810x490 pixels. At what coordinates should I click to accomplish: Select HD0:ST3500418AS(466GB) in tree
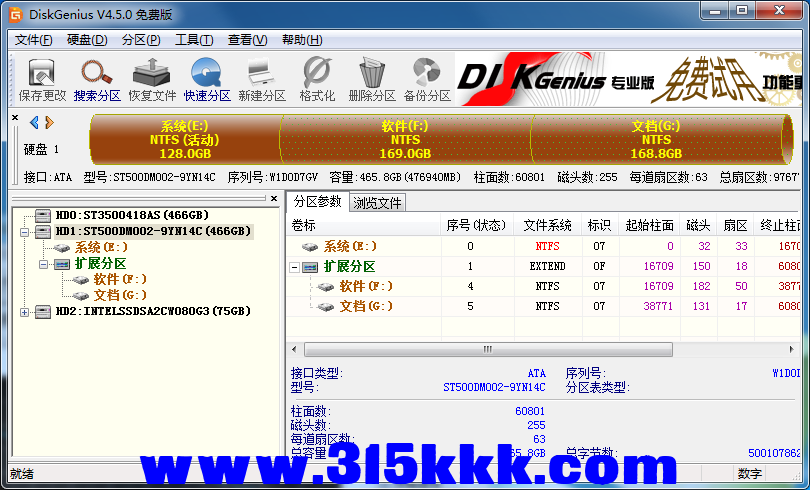(132, 215)
